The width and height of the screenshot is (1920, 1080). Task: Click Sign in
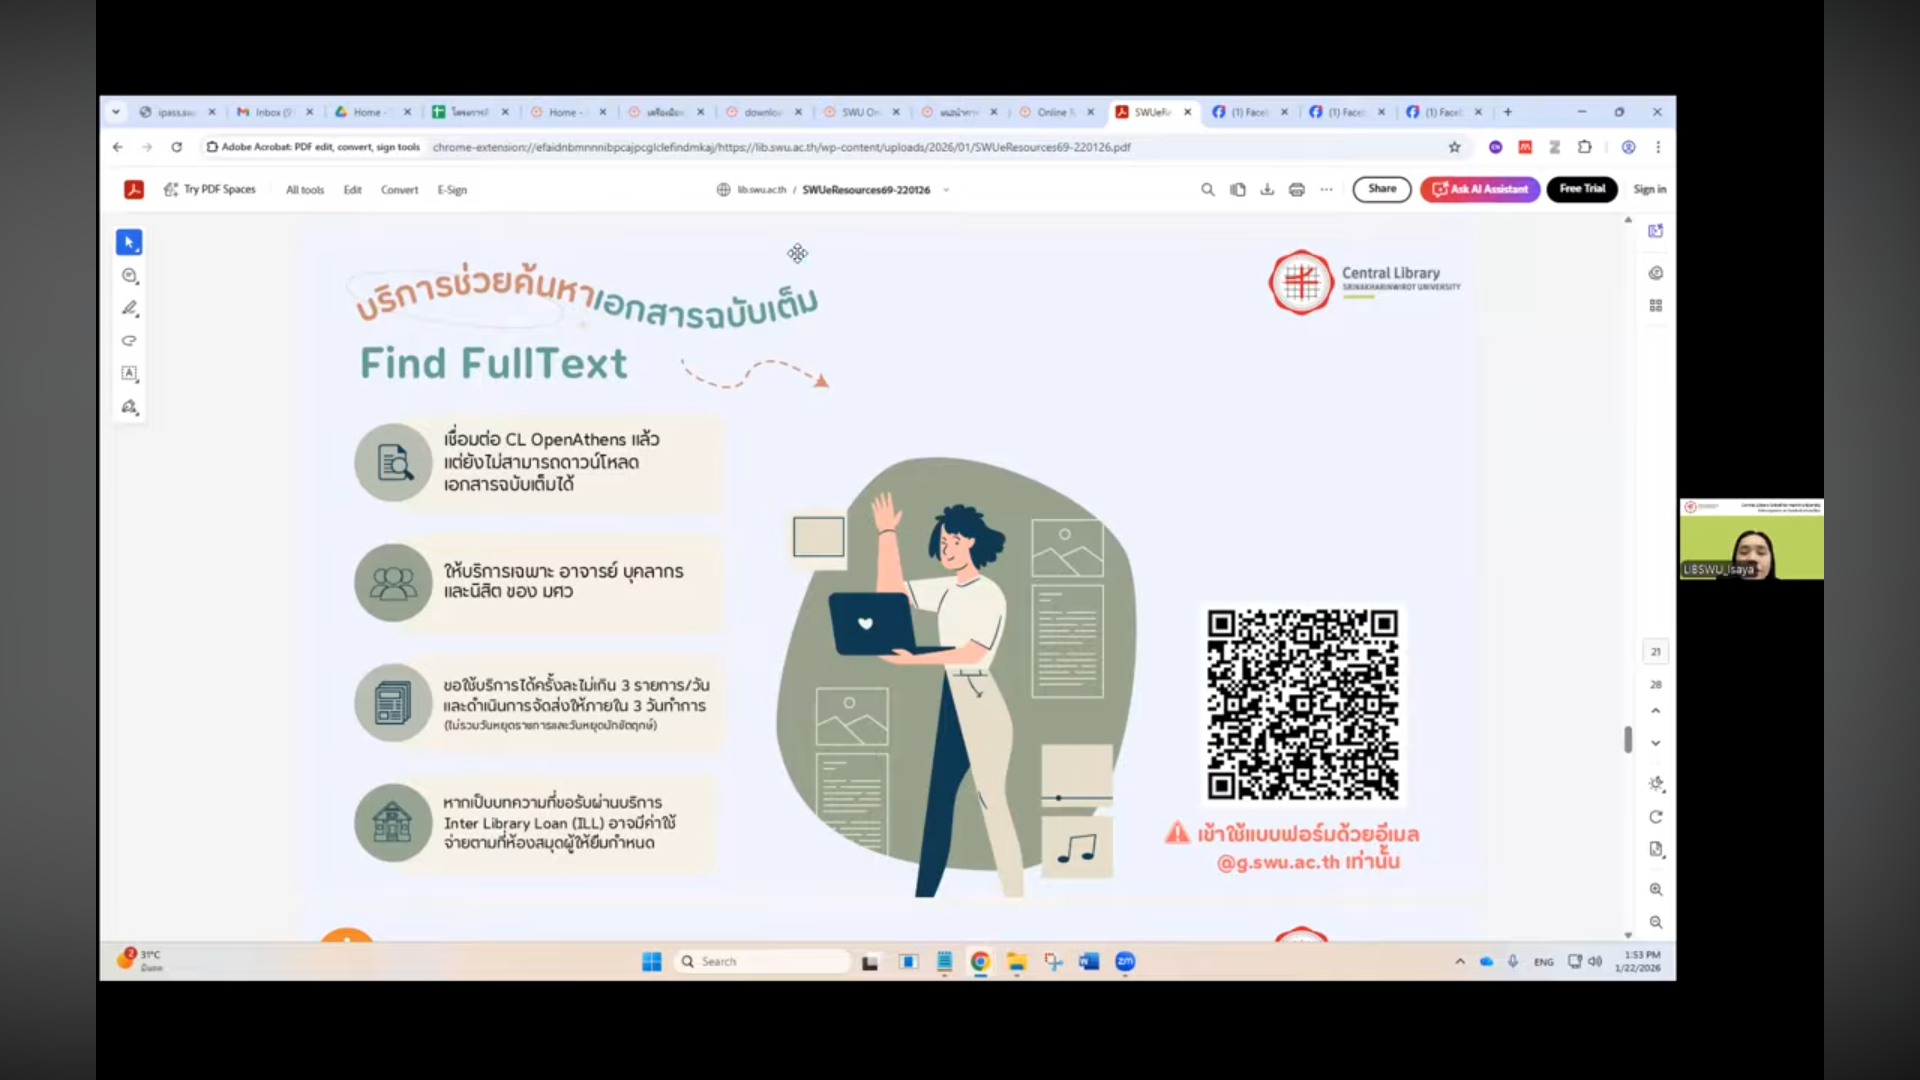(x=1650, y=189)
